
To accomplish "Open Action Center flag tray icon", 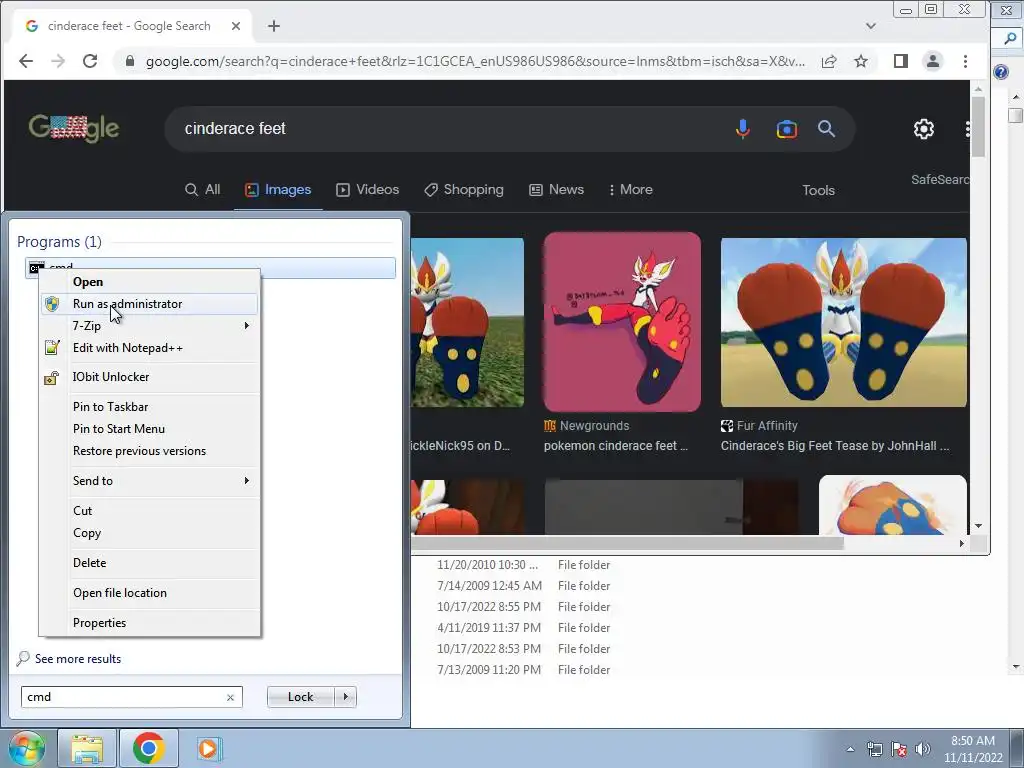I will pos(899,749).
